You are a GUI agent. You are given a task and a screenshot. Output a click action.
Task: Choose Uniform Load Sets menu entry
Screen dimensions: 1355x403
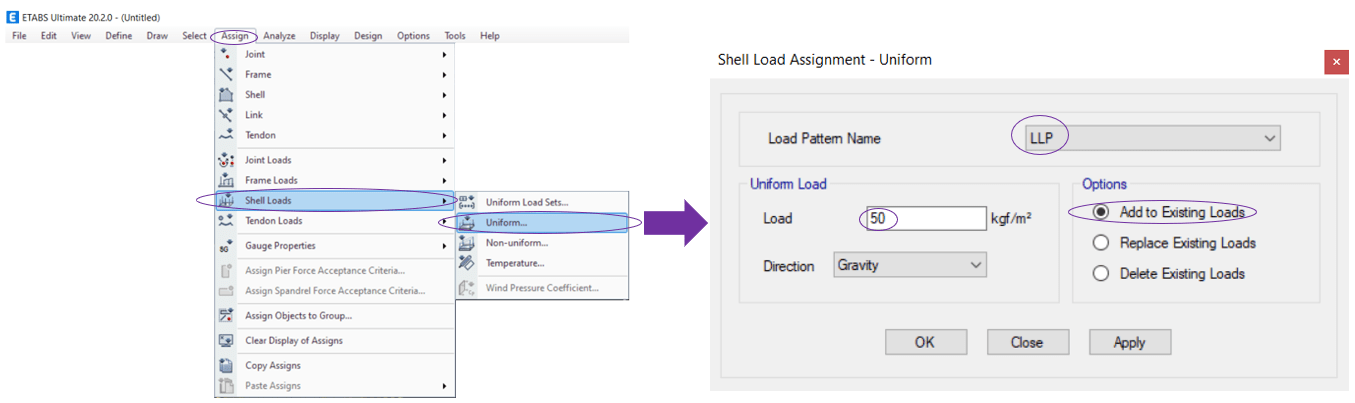(x=527, y=202)
